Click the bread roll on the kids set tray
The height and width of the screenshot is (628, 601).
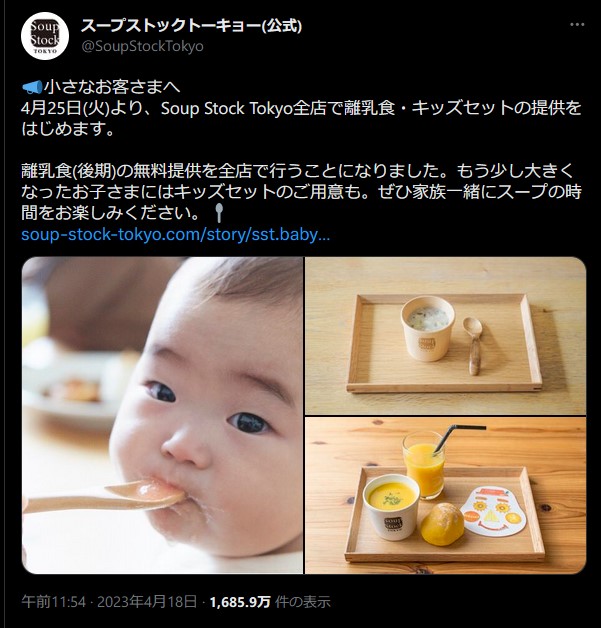click(x=442, y=524)
